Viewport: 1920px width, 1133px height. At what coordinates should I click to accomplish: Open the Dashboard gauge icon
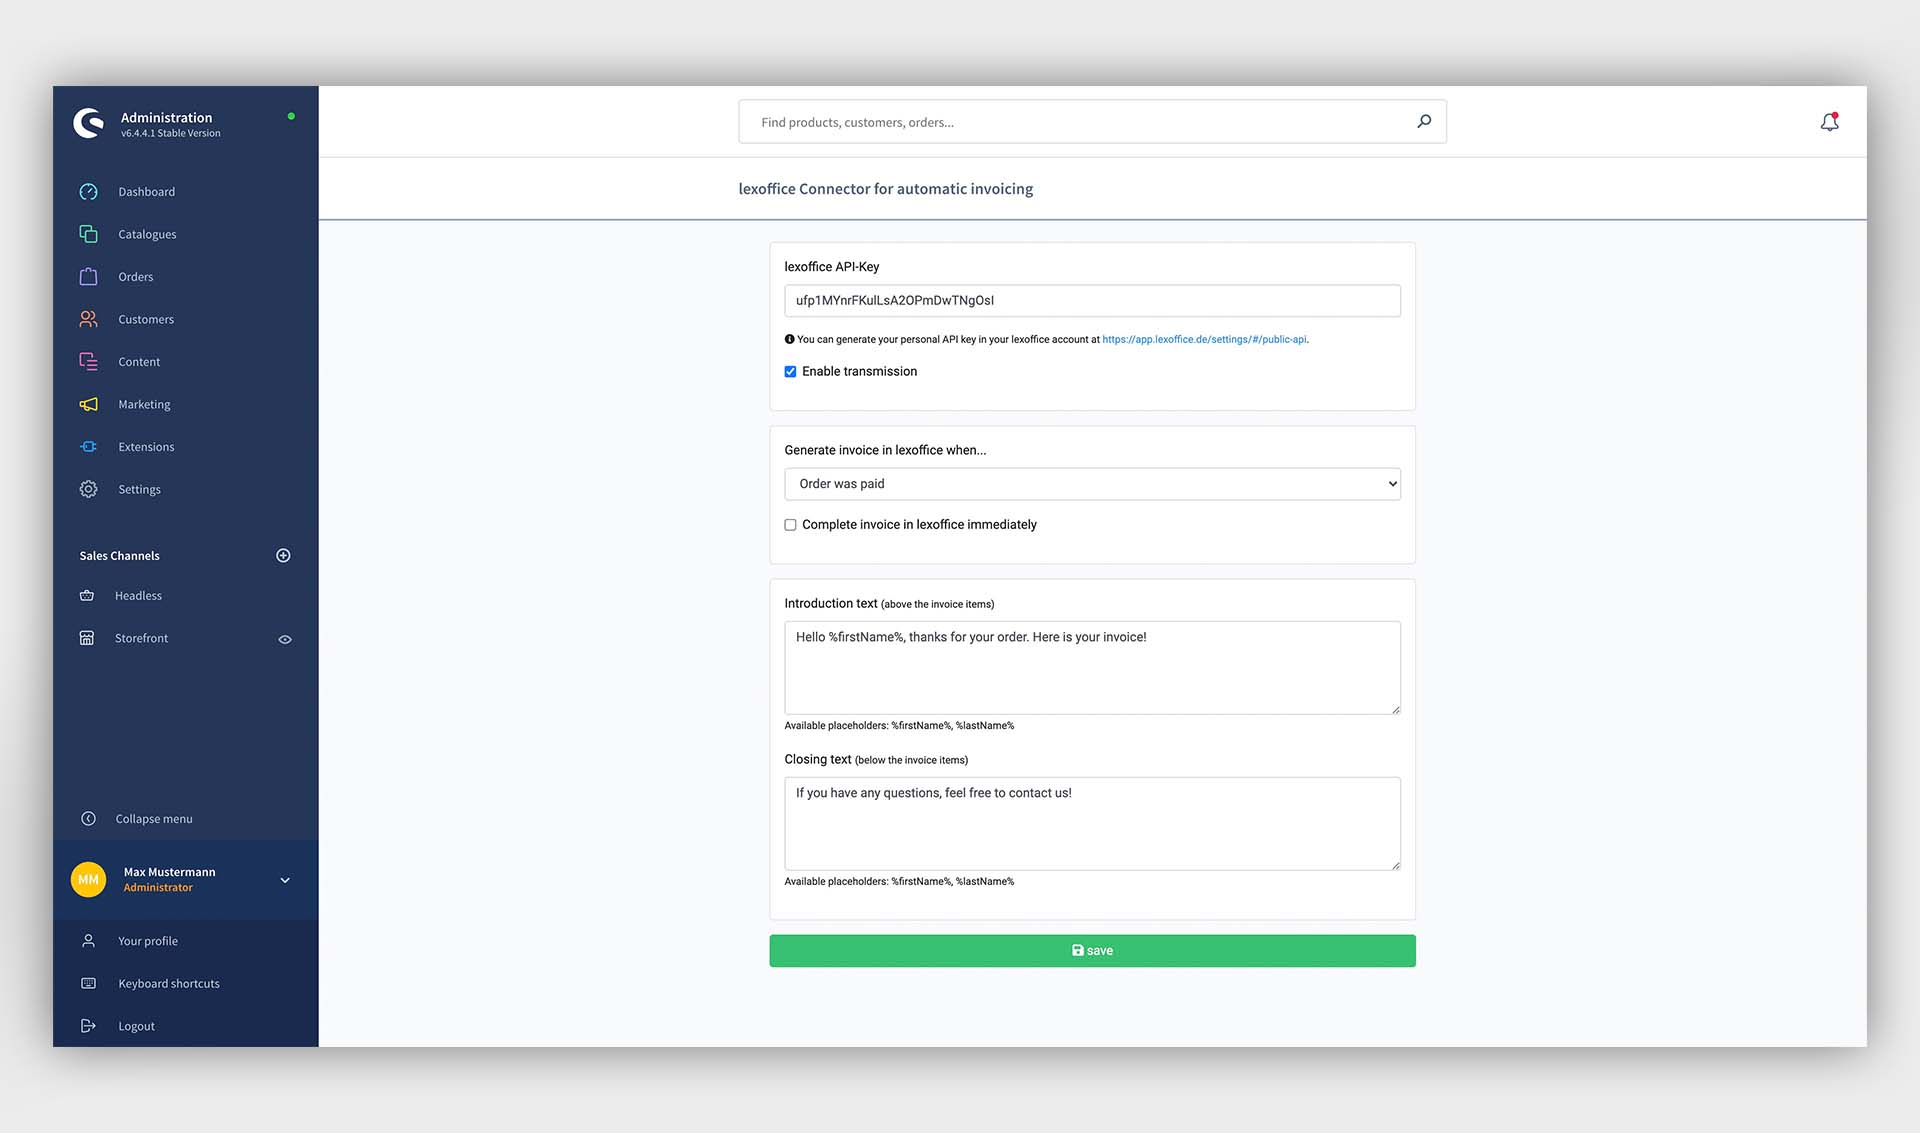click(88, 192)
